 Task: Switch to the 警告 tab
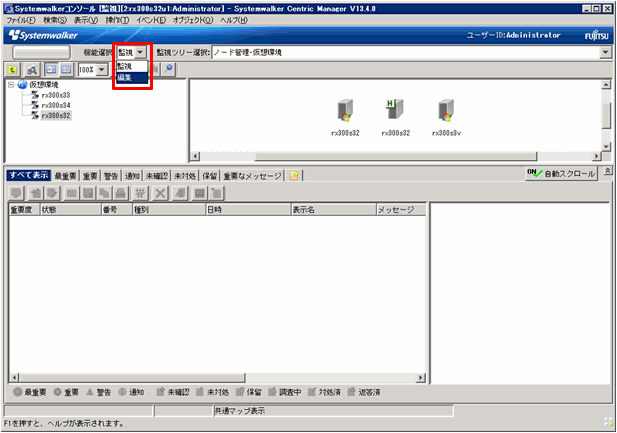(111, 176)
